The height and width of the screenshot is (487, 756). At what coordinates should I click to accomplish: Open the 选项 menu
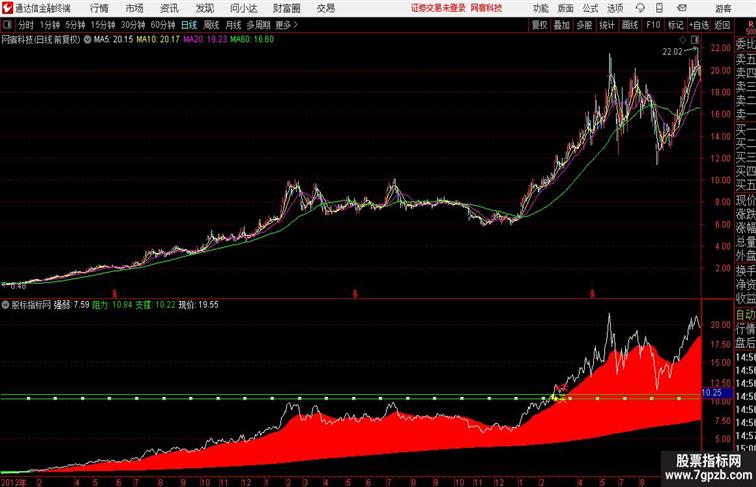615,8
